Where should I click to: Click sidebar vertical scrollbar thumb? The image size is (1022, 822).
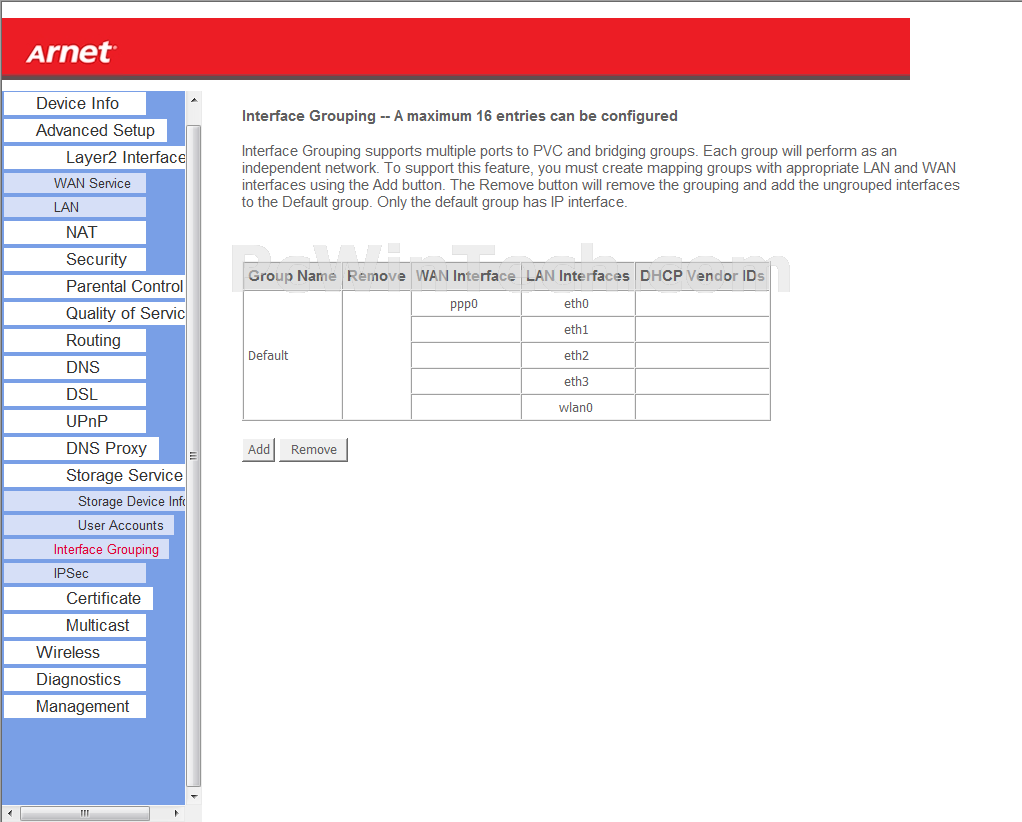click(x=194, y=456)
